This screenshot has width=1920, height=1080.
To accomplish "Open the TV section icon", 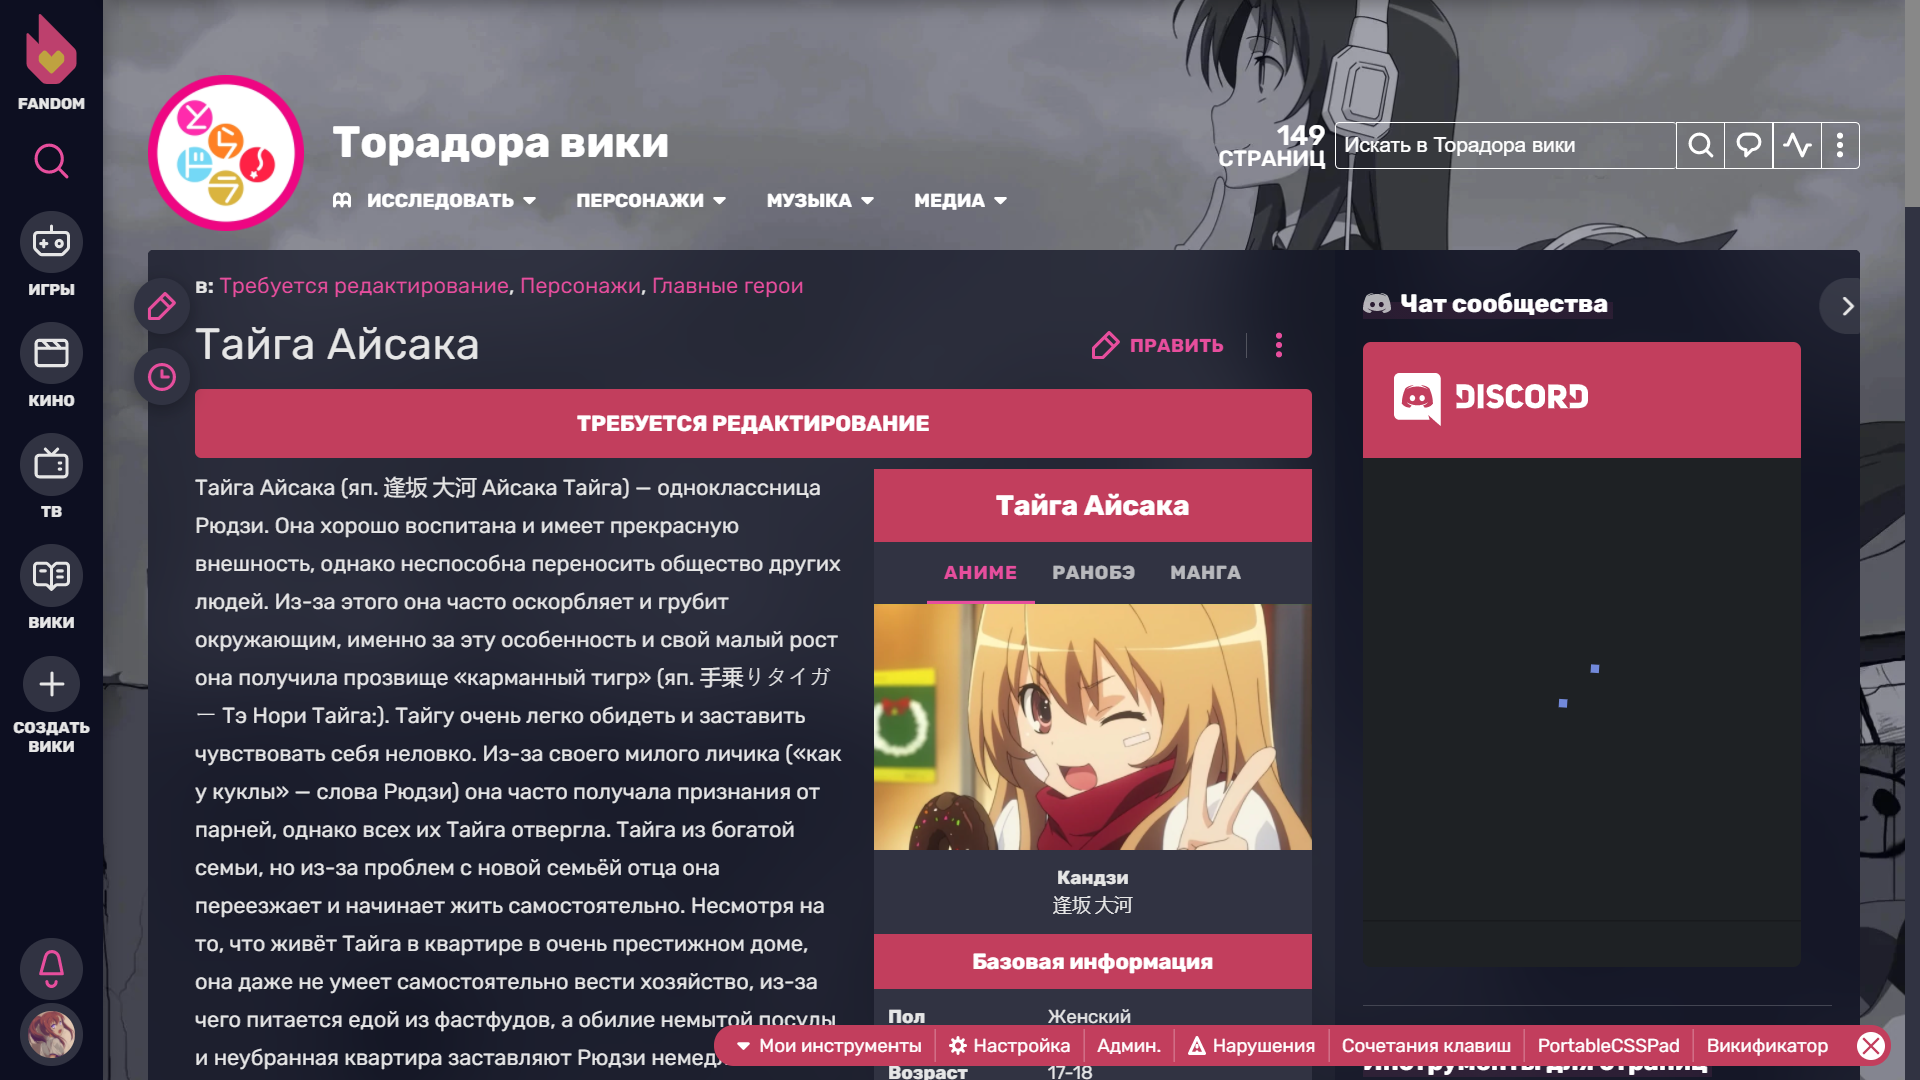I will [51, 465].
